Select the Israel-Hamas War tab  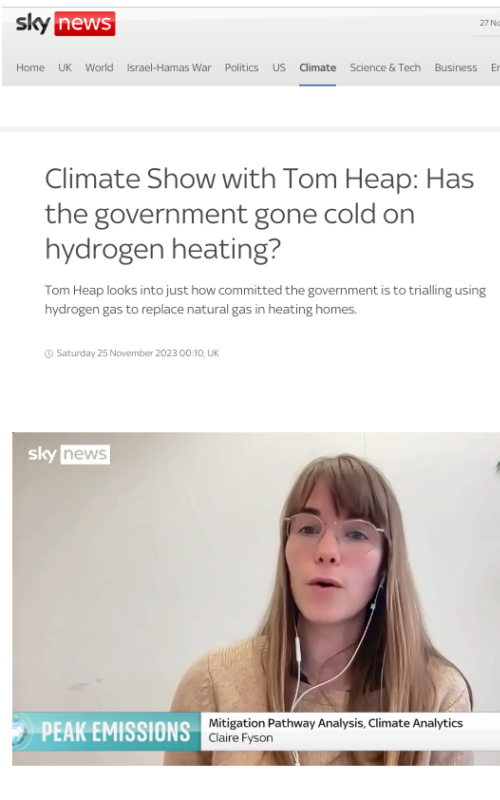(169, 67)
